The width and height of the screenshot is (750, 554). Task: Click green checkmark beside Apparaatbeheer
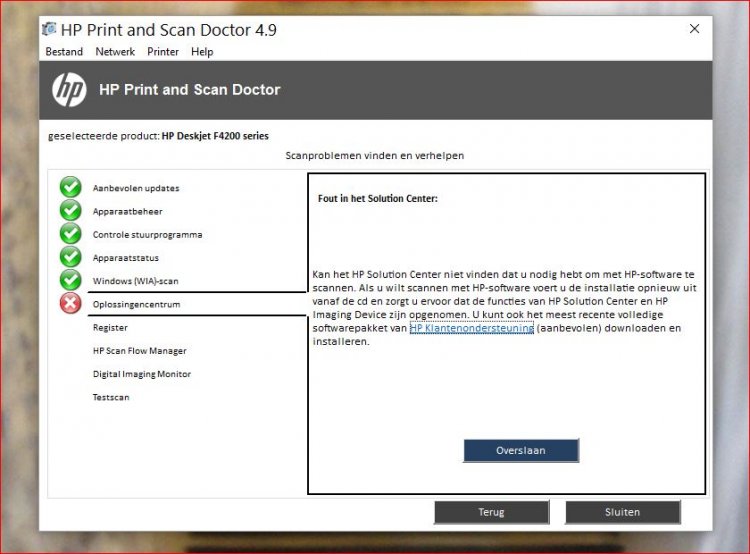70,211
